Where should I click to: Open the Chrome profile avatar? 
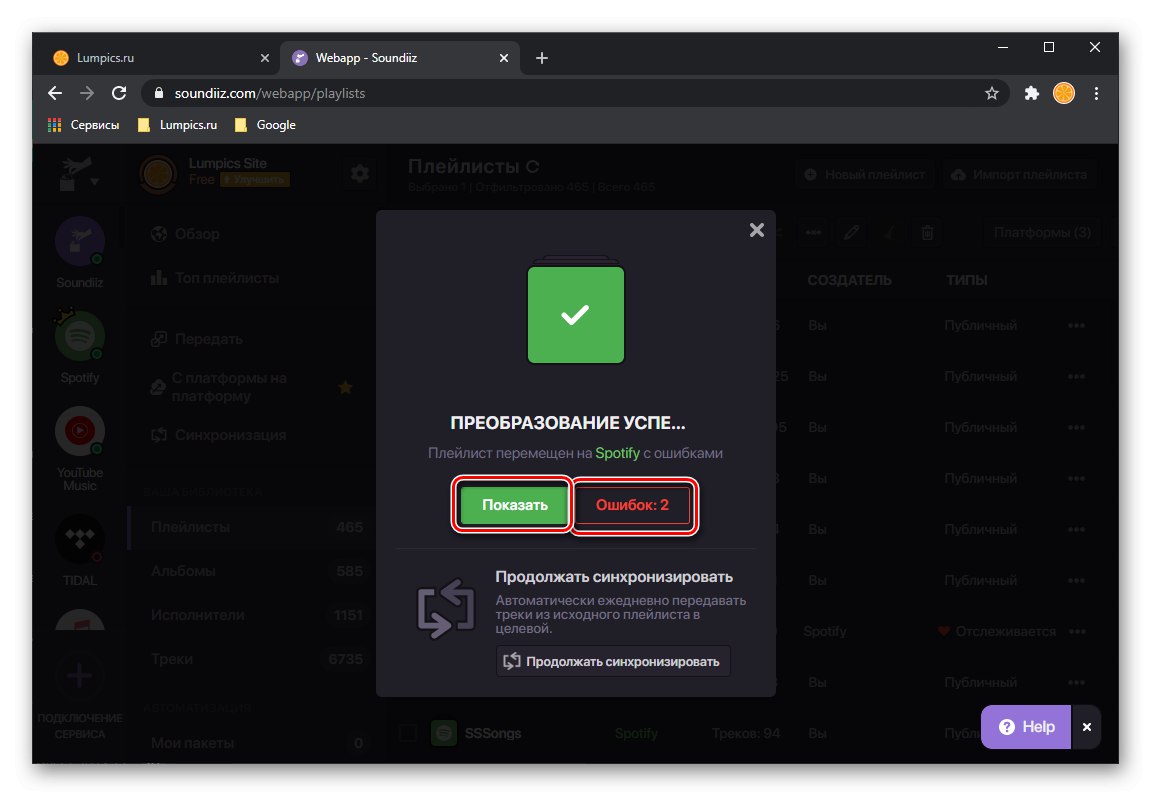coord(1064,93)
